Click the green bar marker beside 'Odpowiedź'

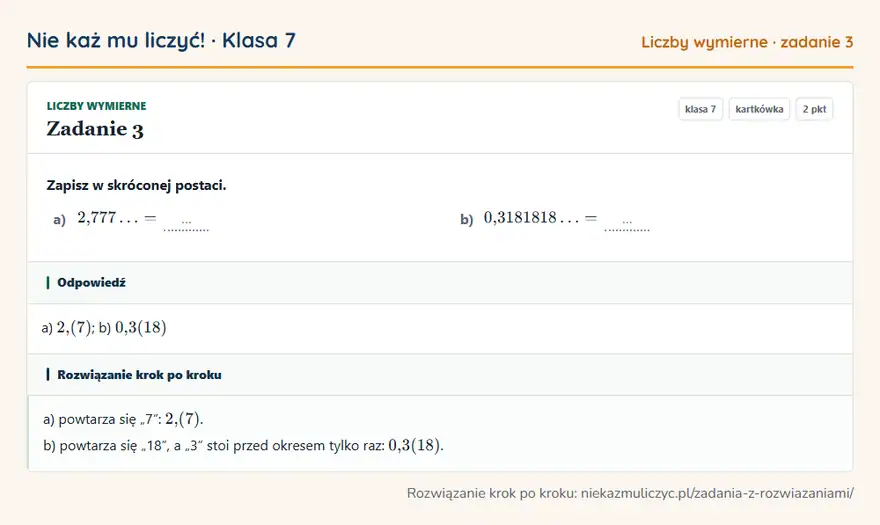point(48,282)
